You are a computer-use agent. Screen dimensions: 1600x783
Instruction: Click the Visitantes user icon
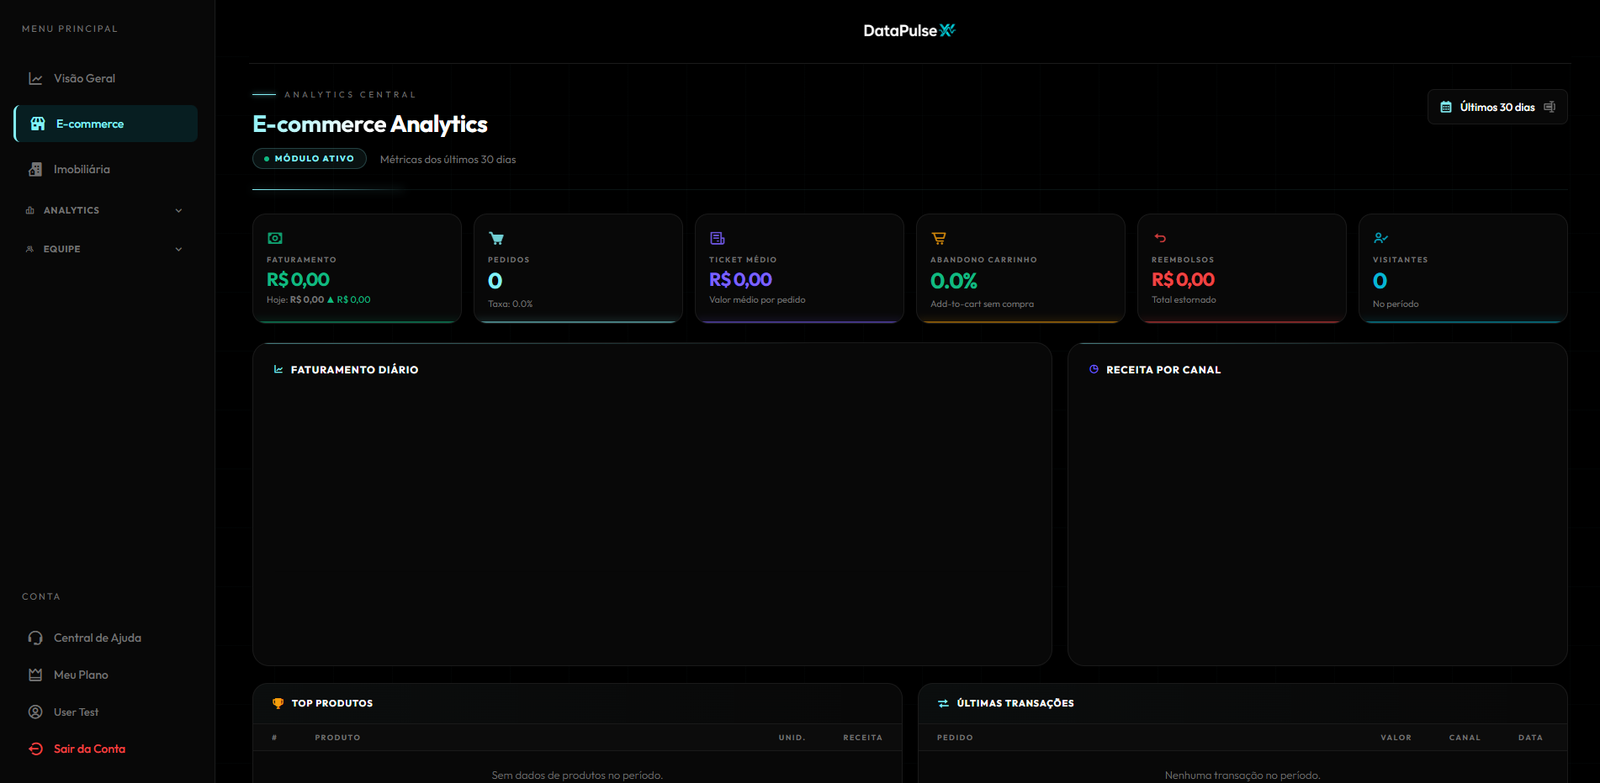pos(1381,238)
